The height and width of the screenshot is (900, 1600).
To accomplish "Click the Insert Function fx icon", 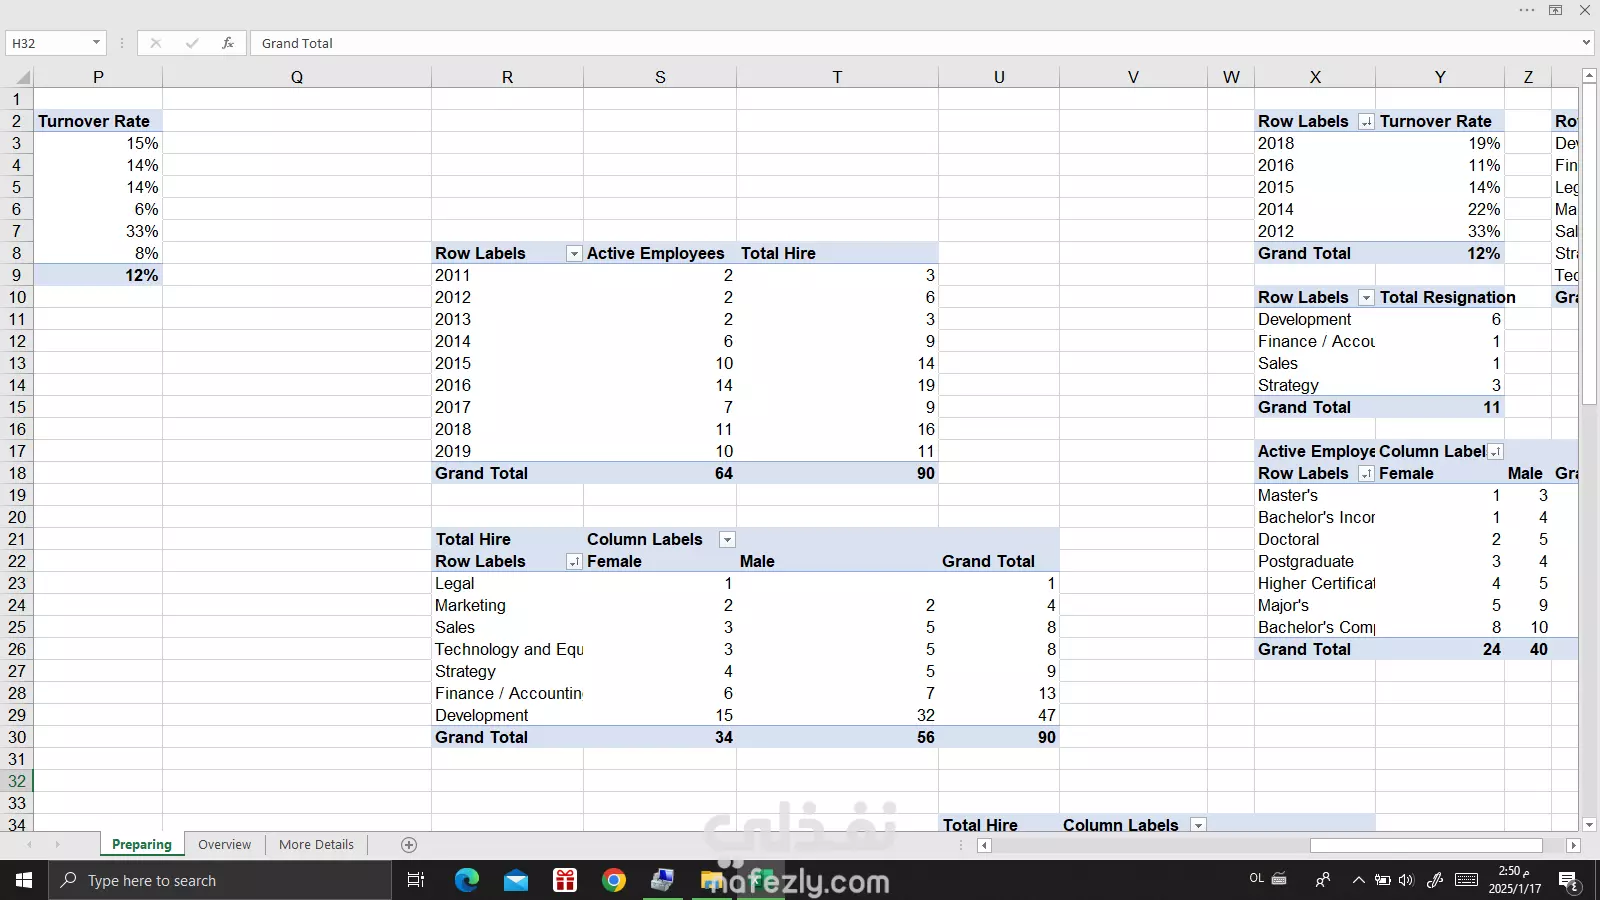I will pyautogui.click(x=228, y=43).
